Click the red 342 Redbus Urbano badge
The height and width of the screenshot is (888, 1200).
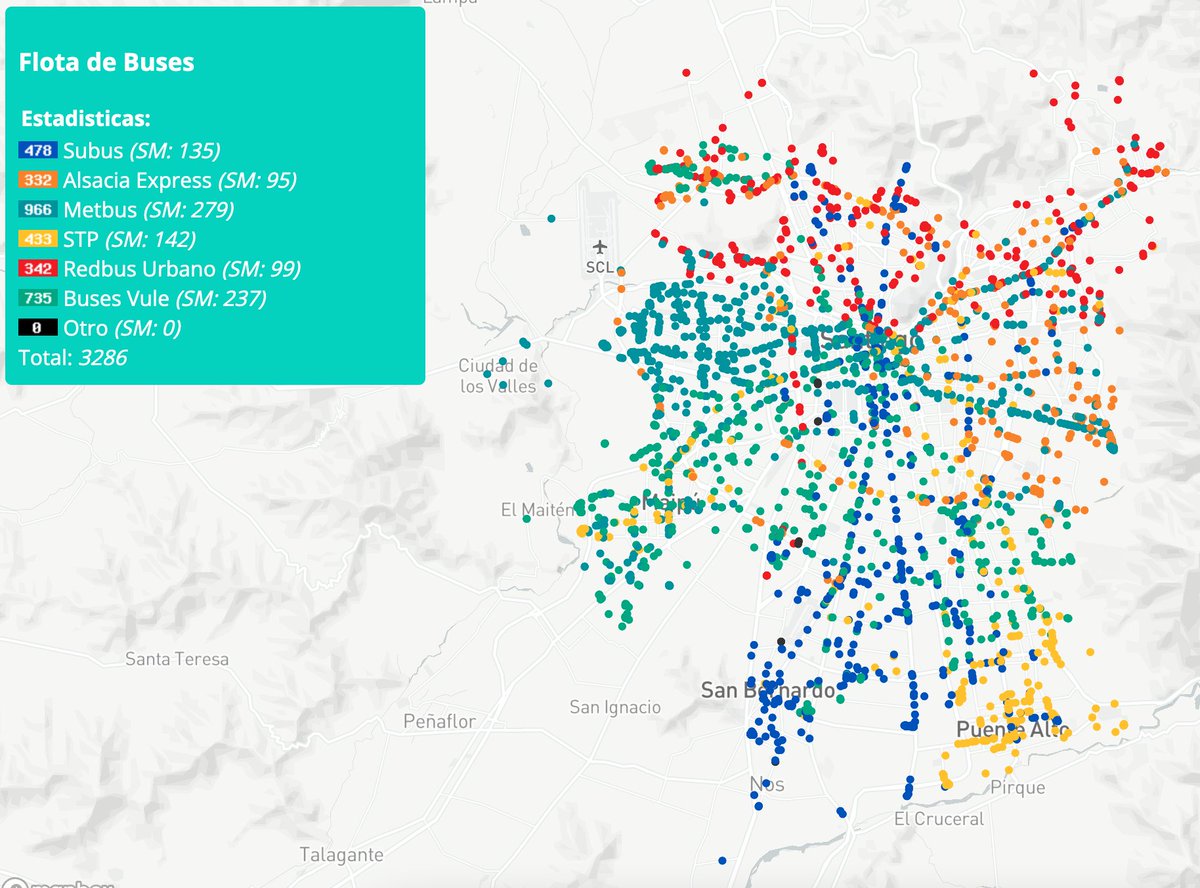[39, 269]
